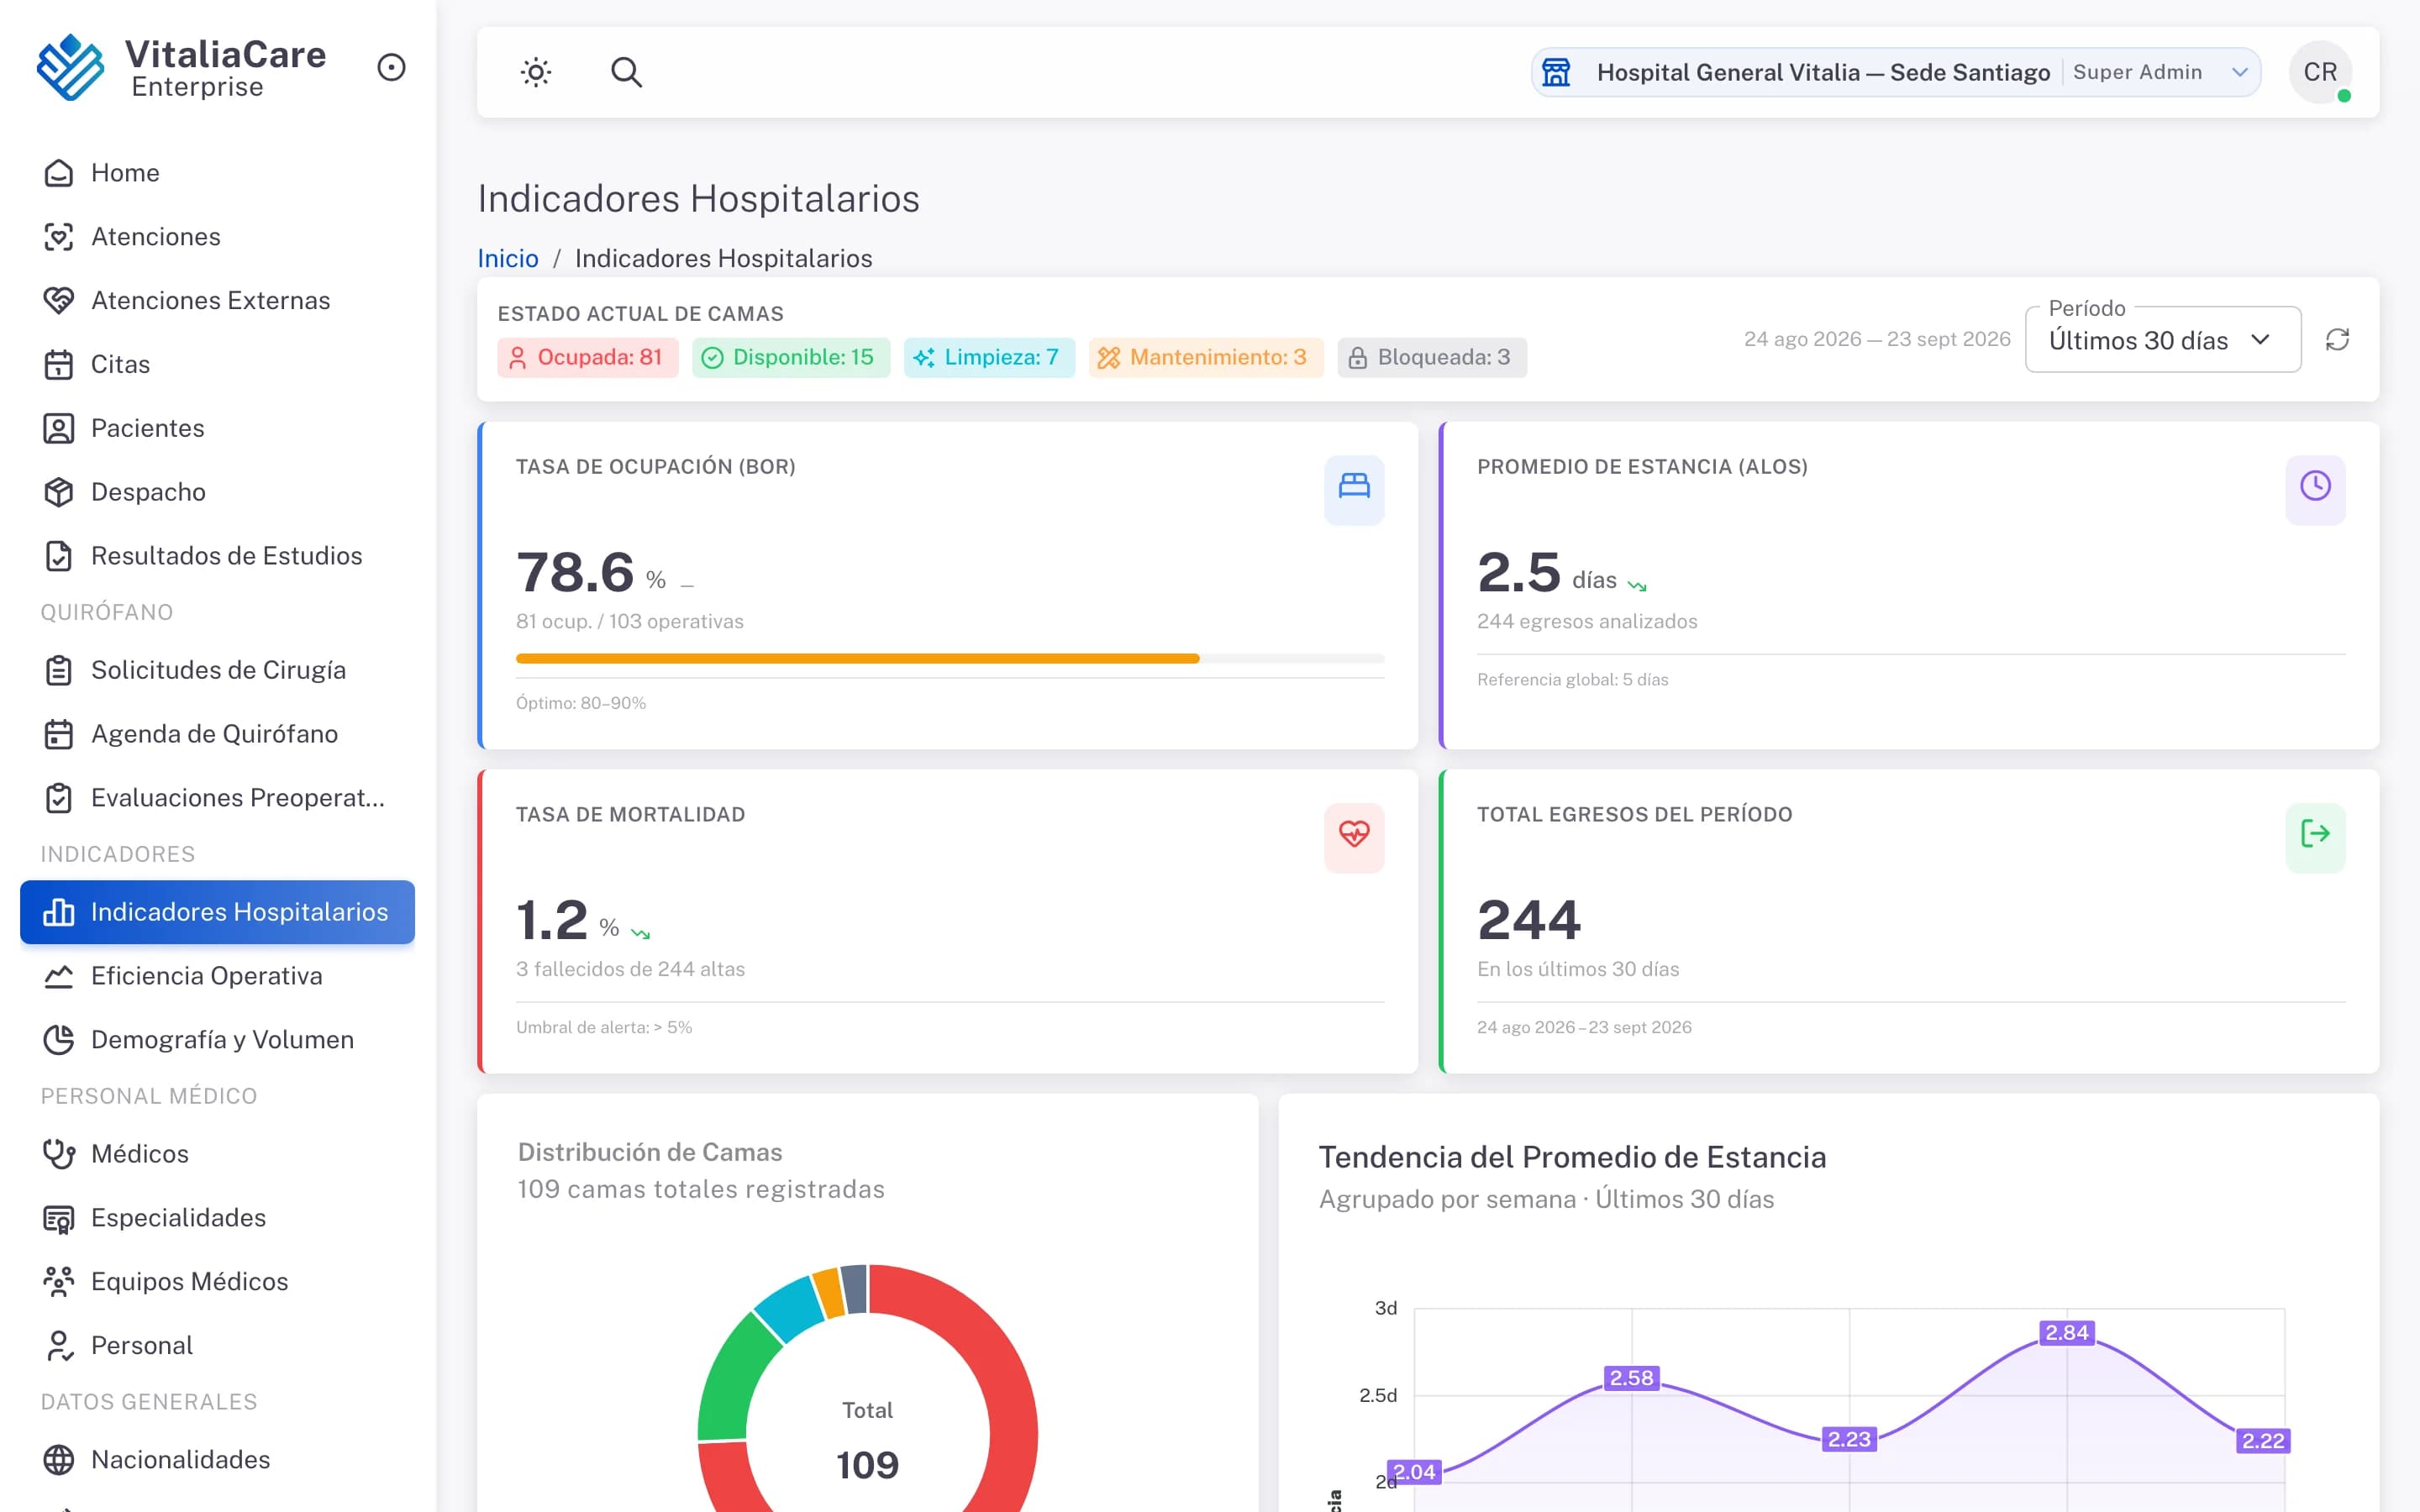This screenshot has width=2420, height=1512.
Task: Click the 2.04 data point label
Action: [1414, 1472]
